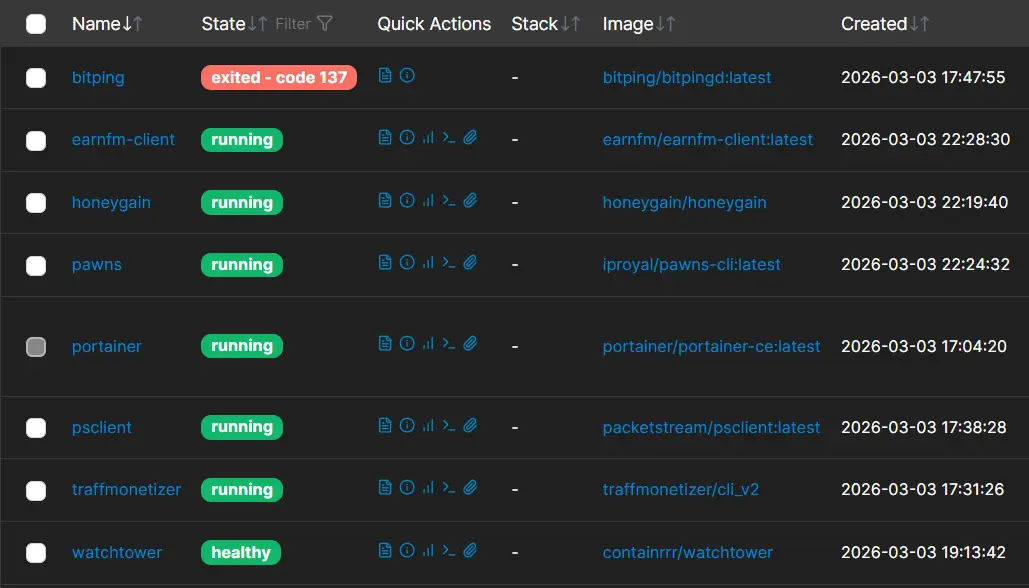Click inspect icon for portainer row
The width and height of the screenshot is (1029, 588).
pyautogui.click(x=407, y=343)
